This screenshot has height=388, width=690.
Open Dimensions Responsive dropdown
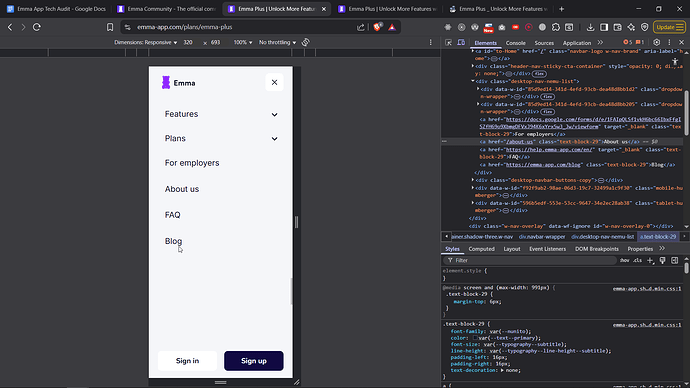[146, 42]
